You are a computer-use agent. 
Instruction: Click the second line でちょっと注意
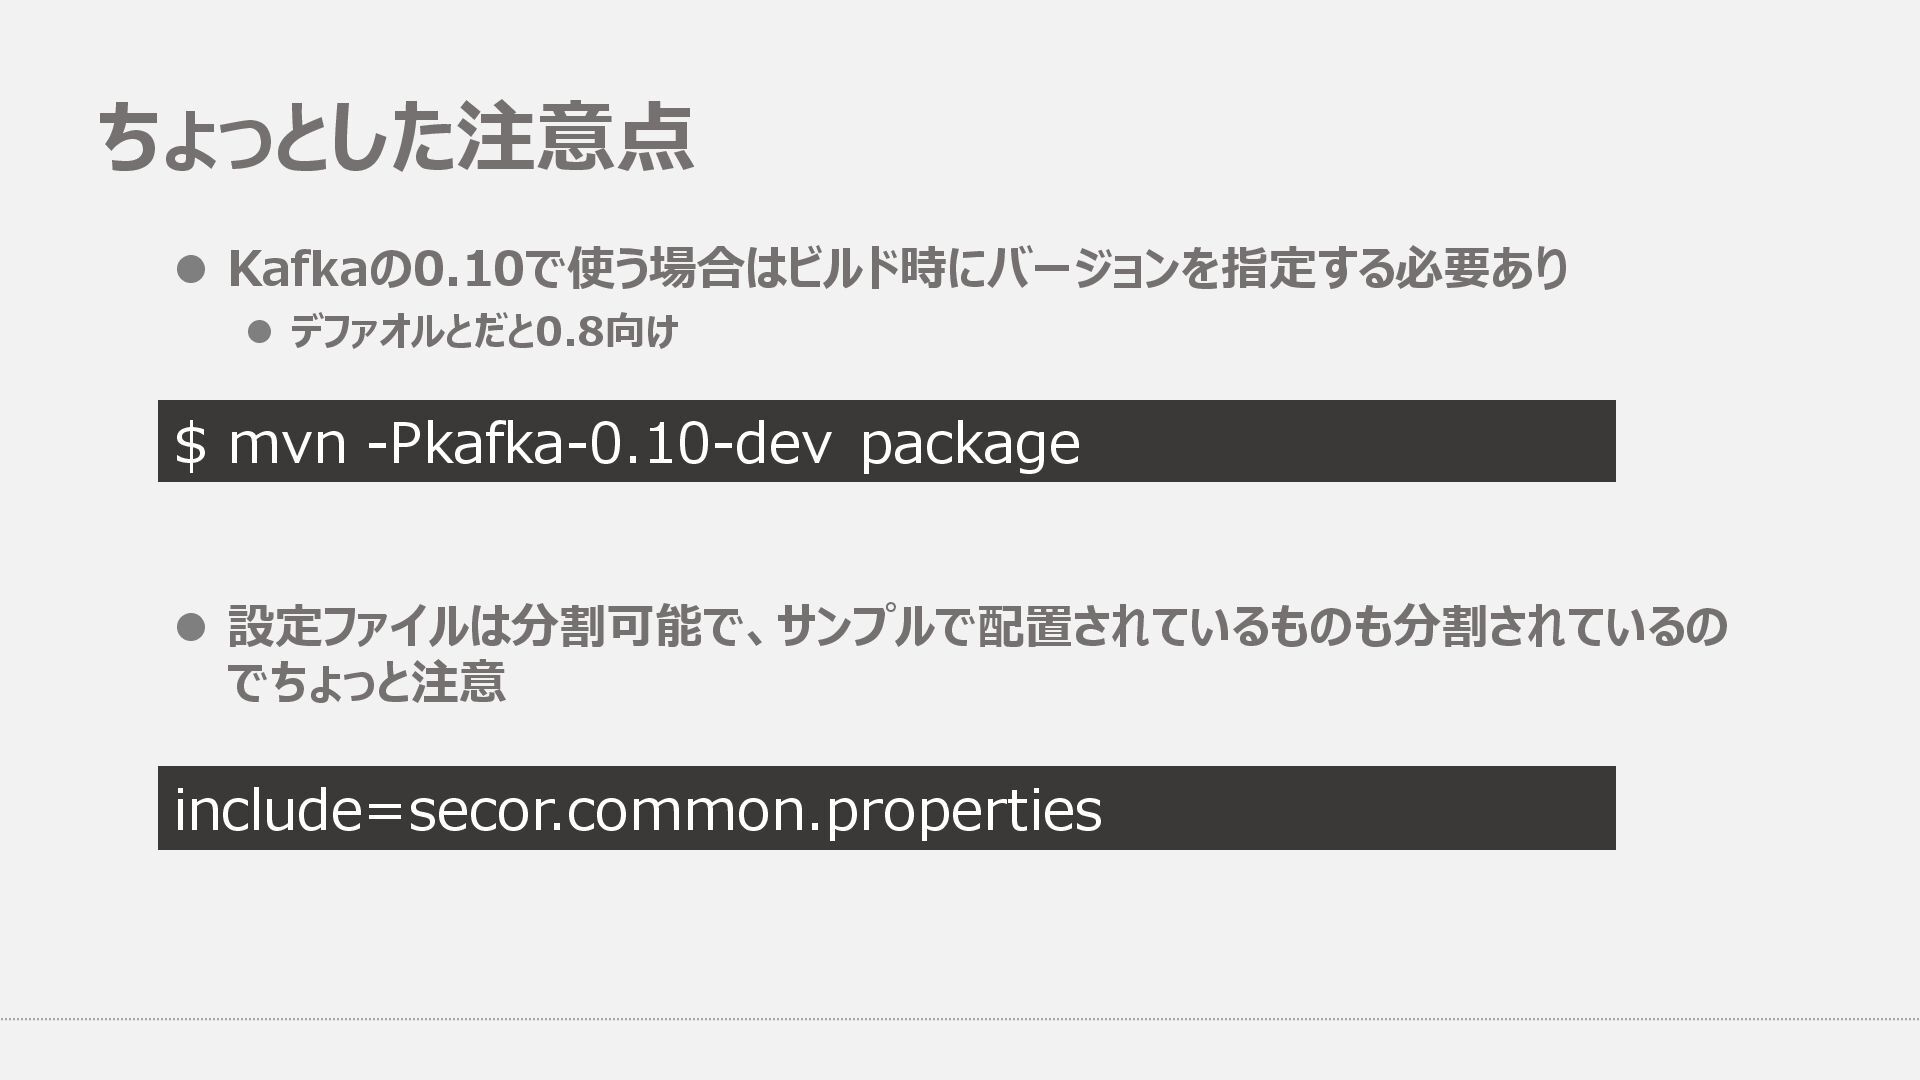[x=367, y=683]
